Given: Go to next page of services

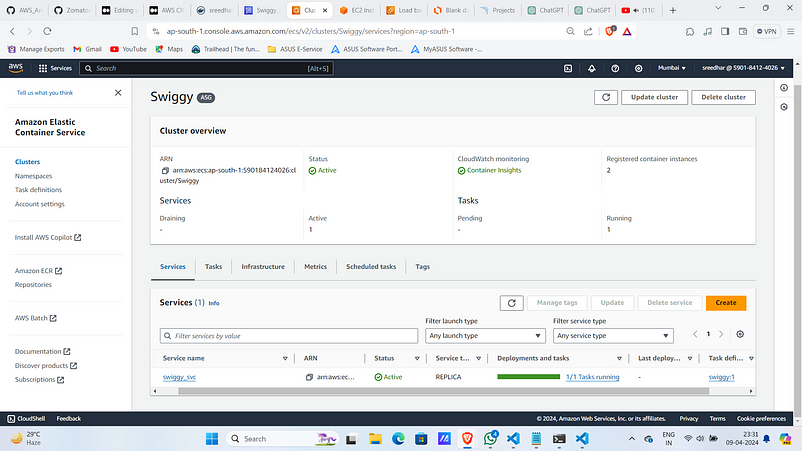Looking at the screenshot, I should point(721,334).
